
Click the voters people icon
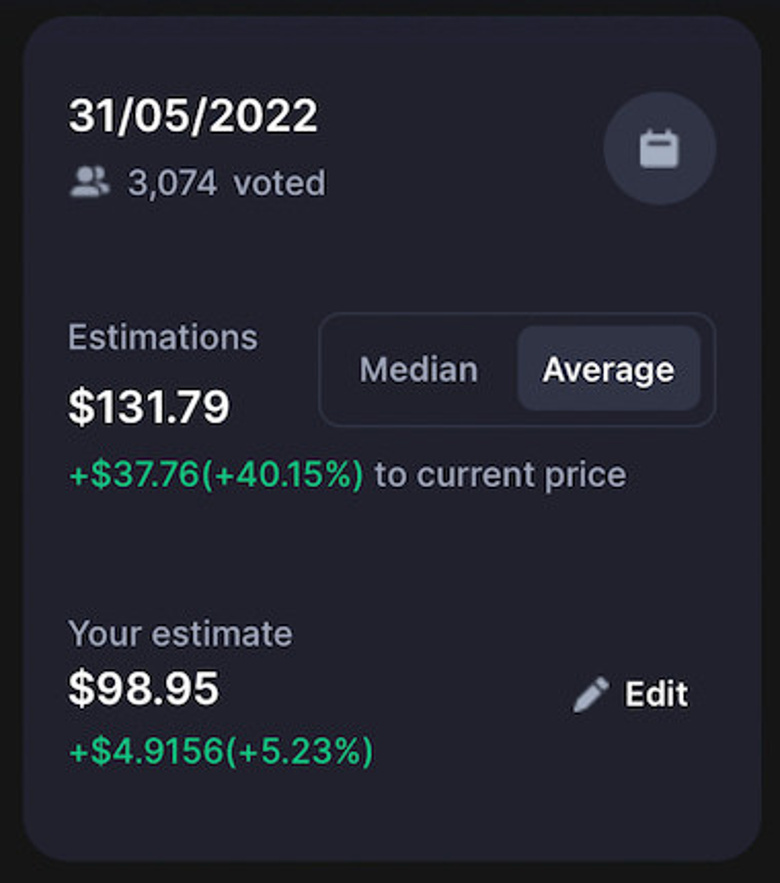(89, 182)
